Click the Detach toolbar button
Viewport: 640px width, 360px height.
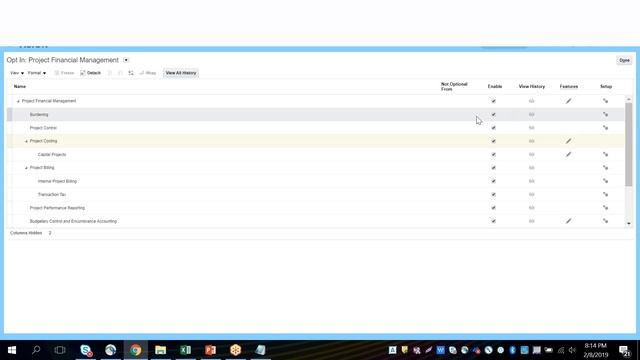coord(91,73)
